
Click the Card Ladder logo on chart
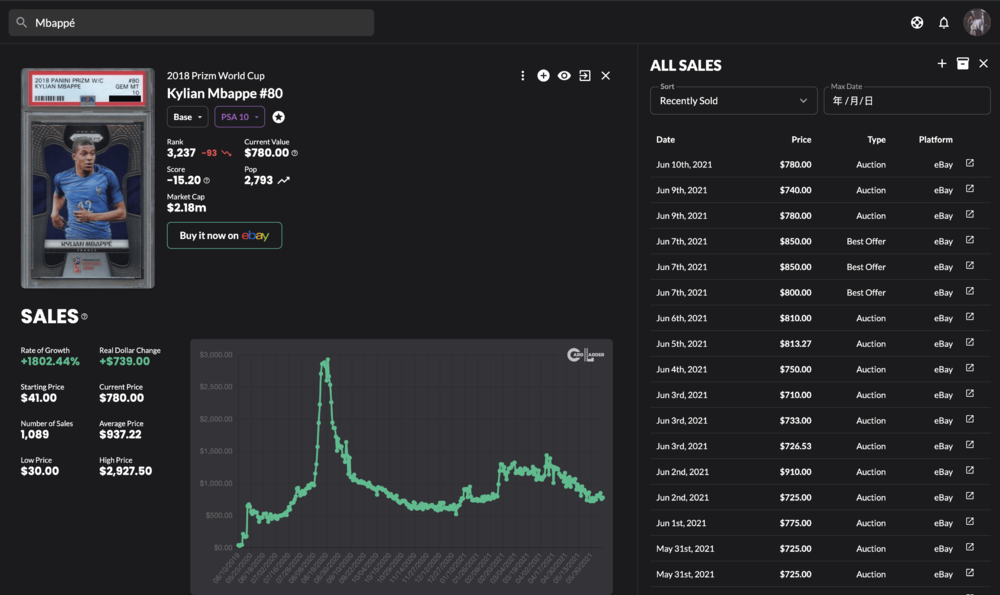585,355
